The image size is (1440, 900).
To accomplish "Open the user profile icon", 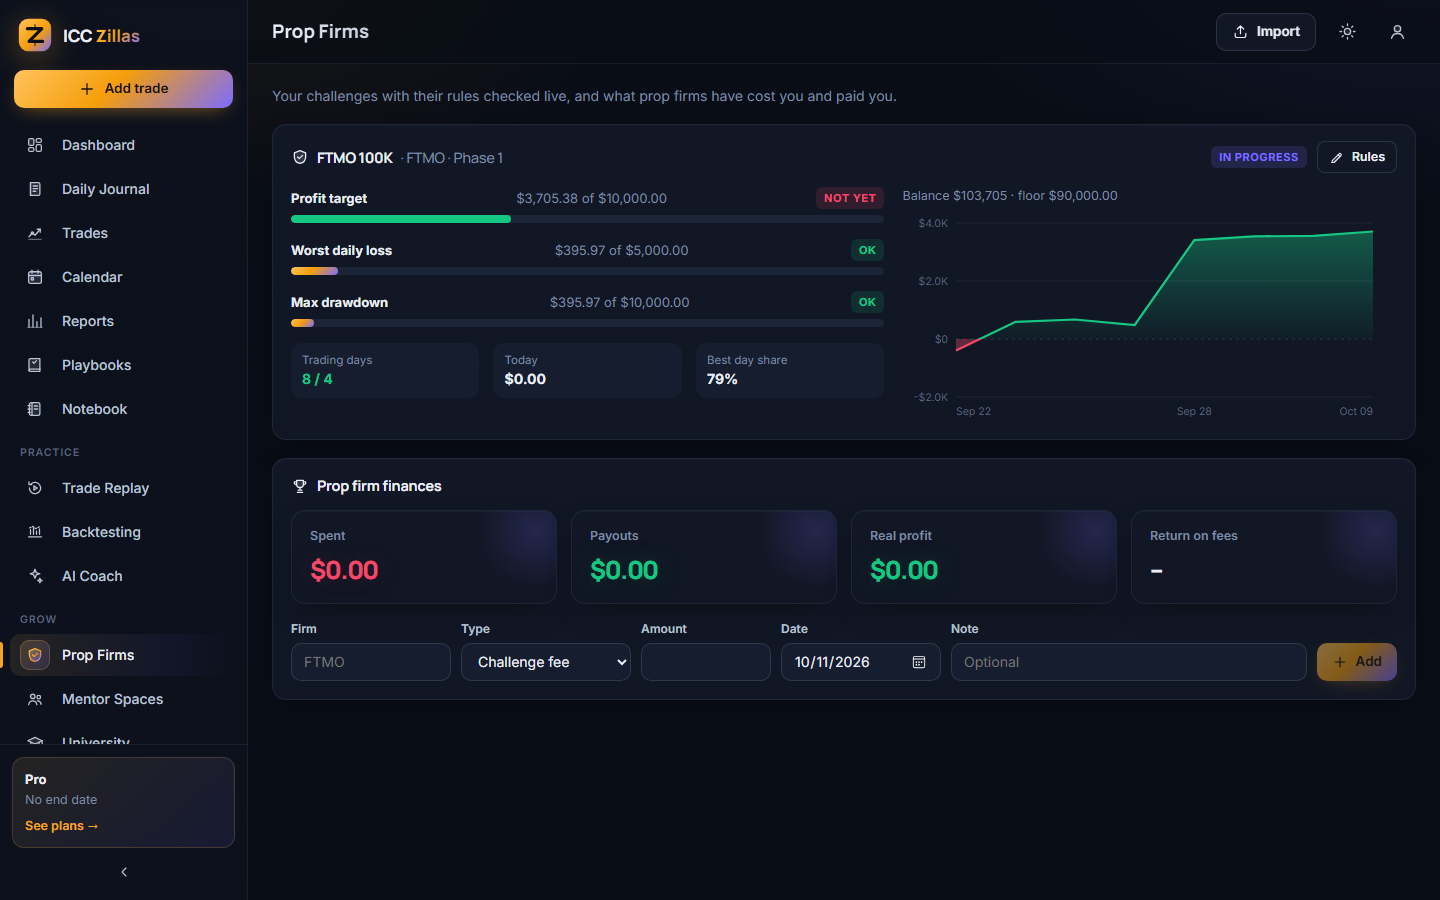I will coord(1397,32).
